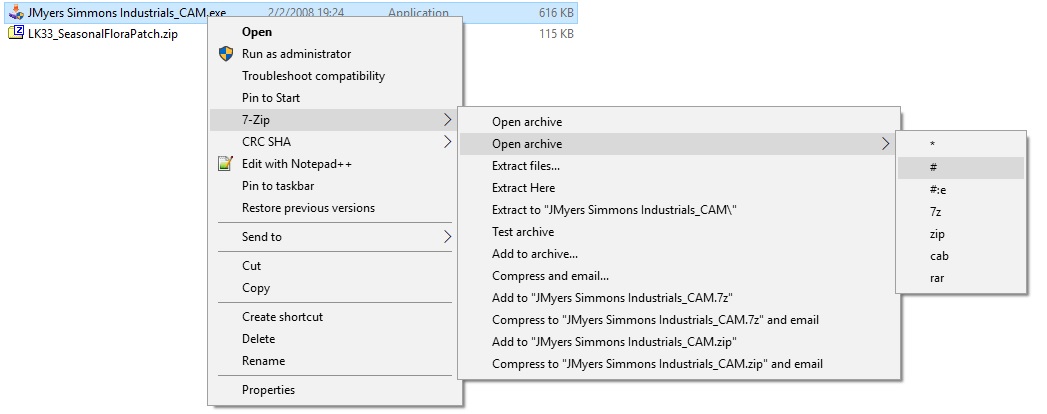1047x414 pixels.
Task: Select the LK33_SeasonalFloraPatch.zip file name
Action: click(103, 34)
